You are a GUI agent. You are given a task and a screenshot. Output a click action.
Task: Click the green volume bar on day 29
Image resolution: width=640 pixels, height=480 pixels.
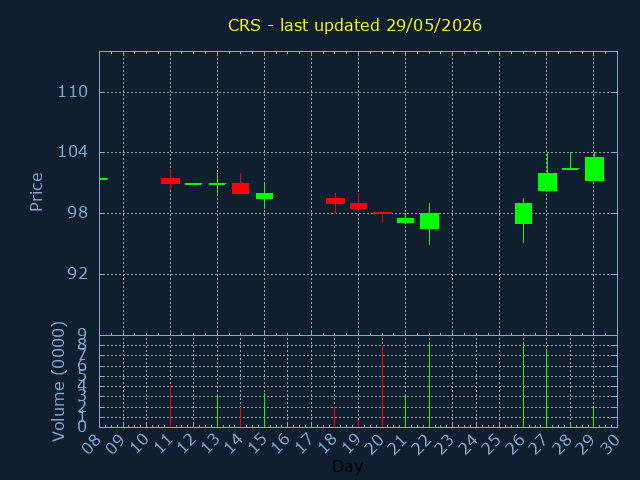point(593,417)
